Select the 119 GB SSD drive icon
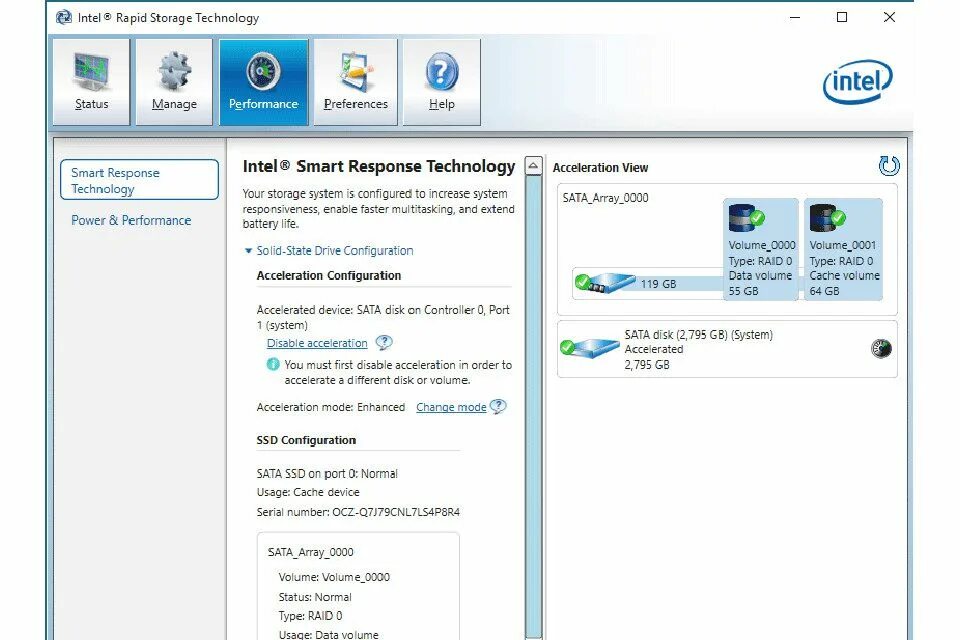 [x=605, y=283]
